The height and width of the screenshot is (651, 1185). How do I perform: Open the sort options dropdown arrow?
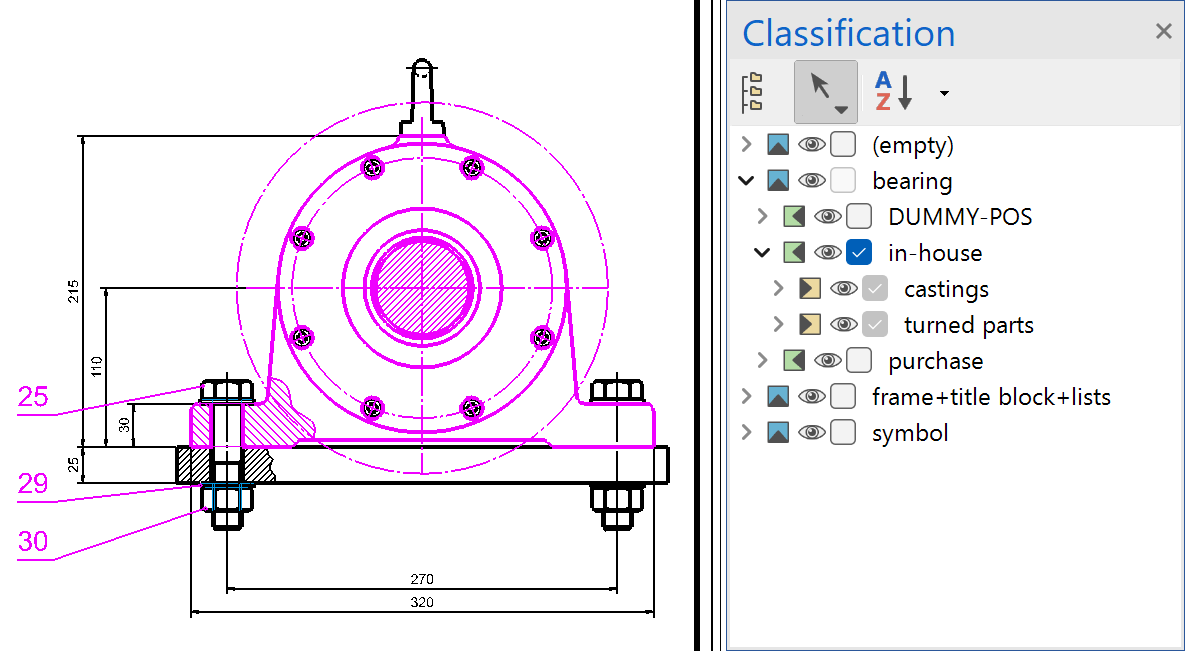(944, 94)
